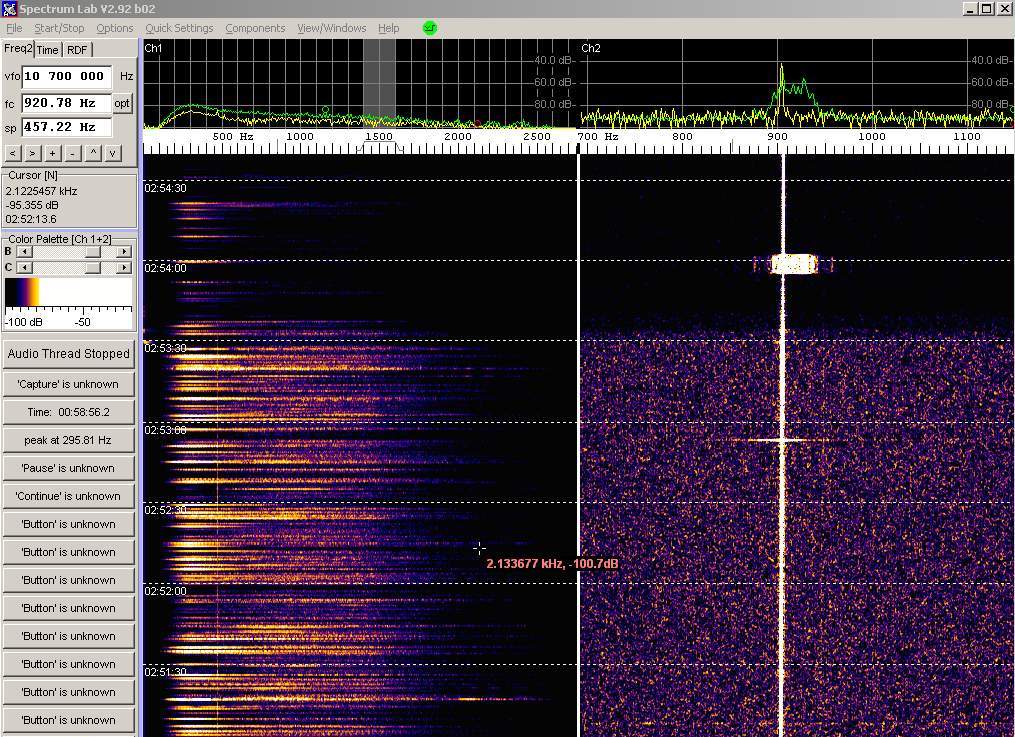Switch to the Time tab
The width and height of the screenshot is (1015, 737).
[48, 50]
